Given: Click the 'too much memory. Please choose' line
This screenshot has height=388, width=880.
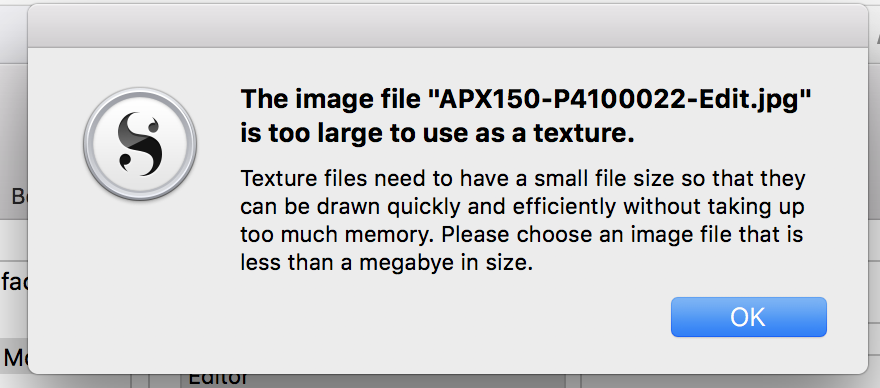Looking at the screenshot, I should click(x=522, y=235).
